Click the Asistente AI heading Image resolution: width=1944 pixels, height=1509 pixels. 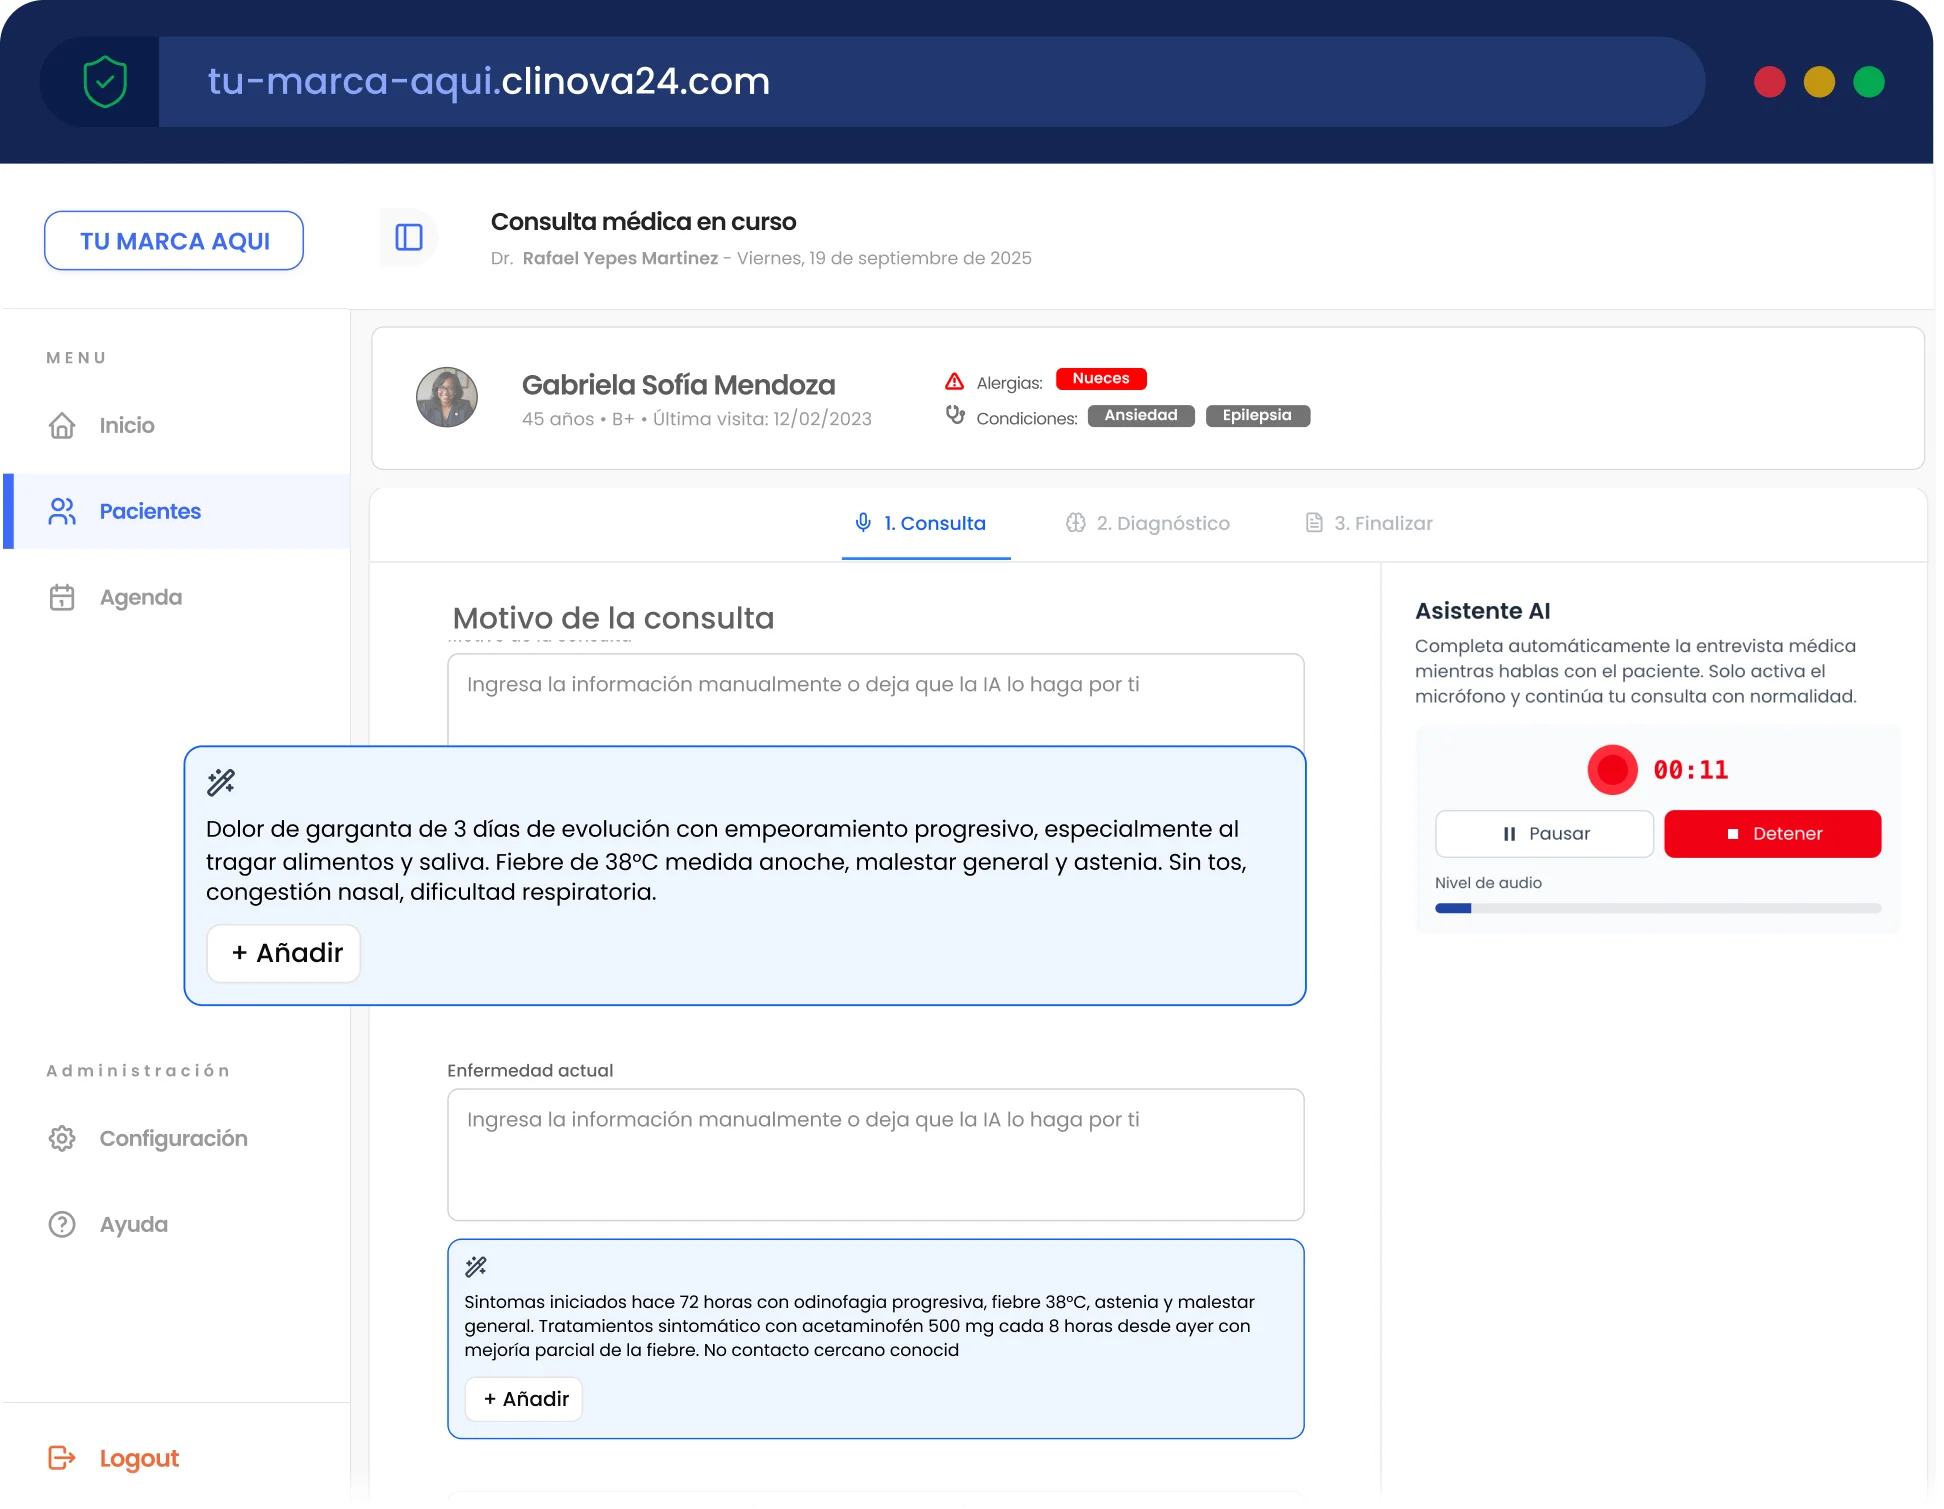coord(1483,612)
